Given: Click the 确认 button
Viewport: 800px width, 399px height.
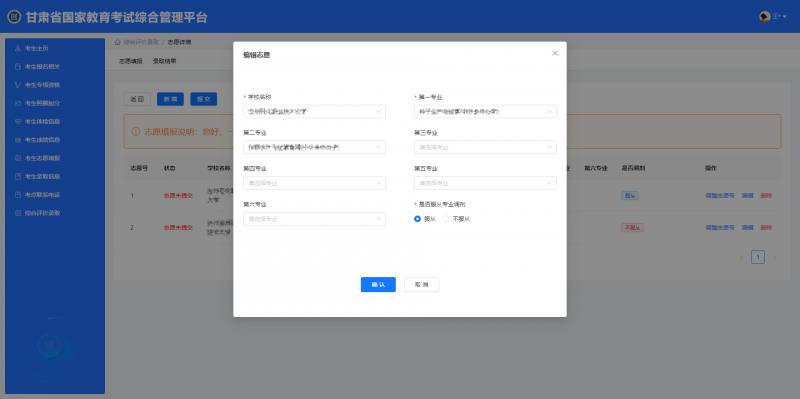Looking at the screenshot, I should click(x=378, y=285).
